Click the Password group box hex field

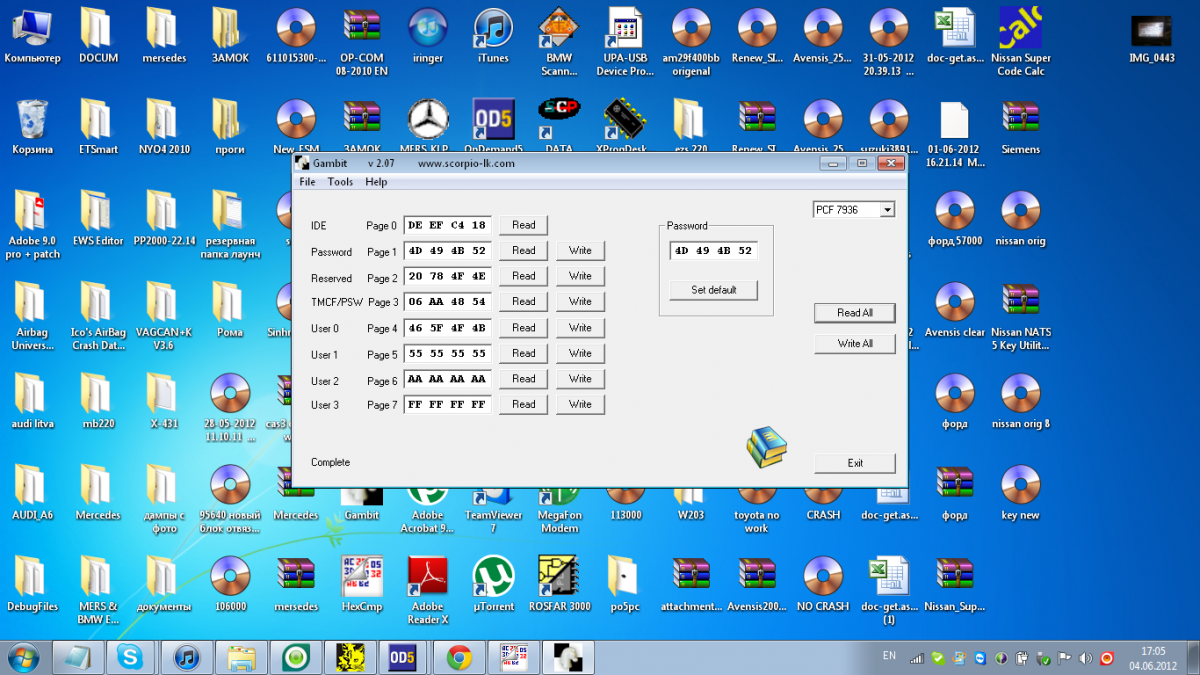pos(713,251)
